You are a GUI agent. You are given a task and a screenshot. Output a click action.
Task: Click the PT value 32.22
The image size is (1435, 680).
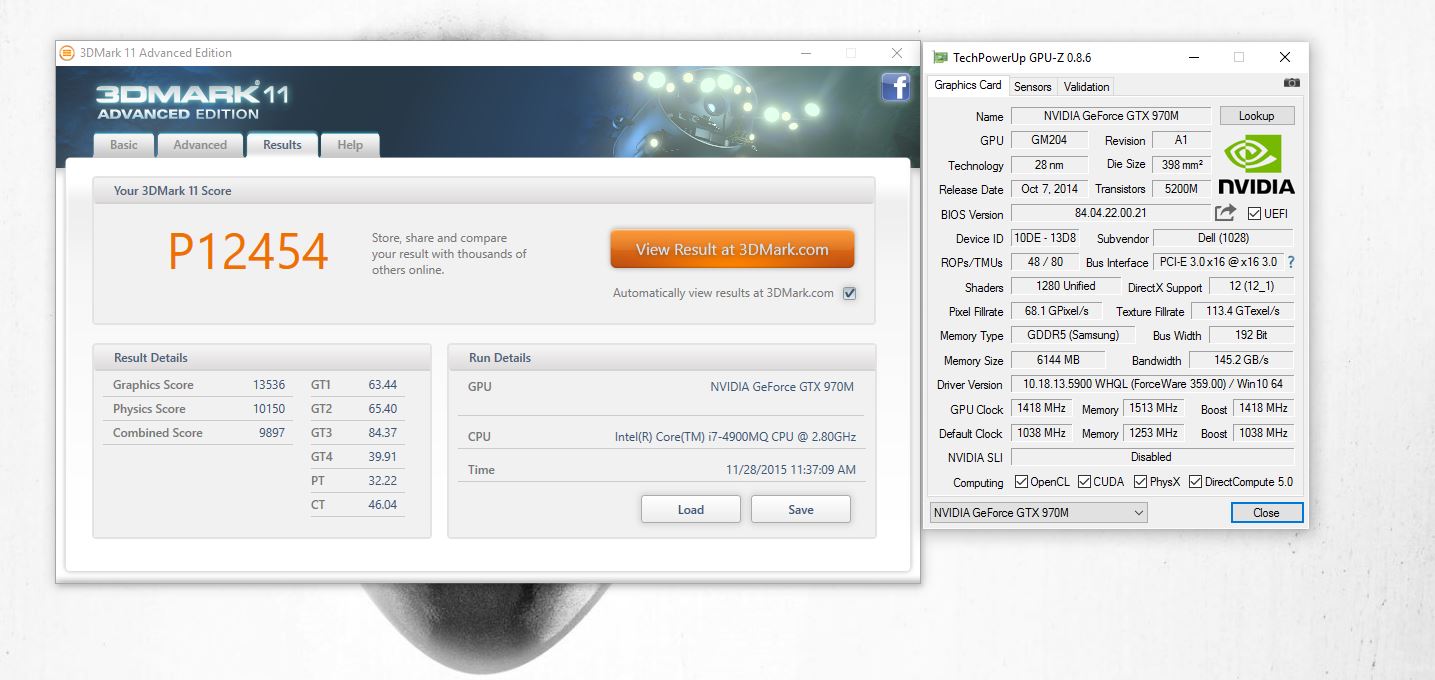[x=382, y=481]
